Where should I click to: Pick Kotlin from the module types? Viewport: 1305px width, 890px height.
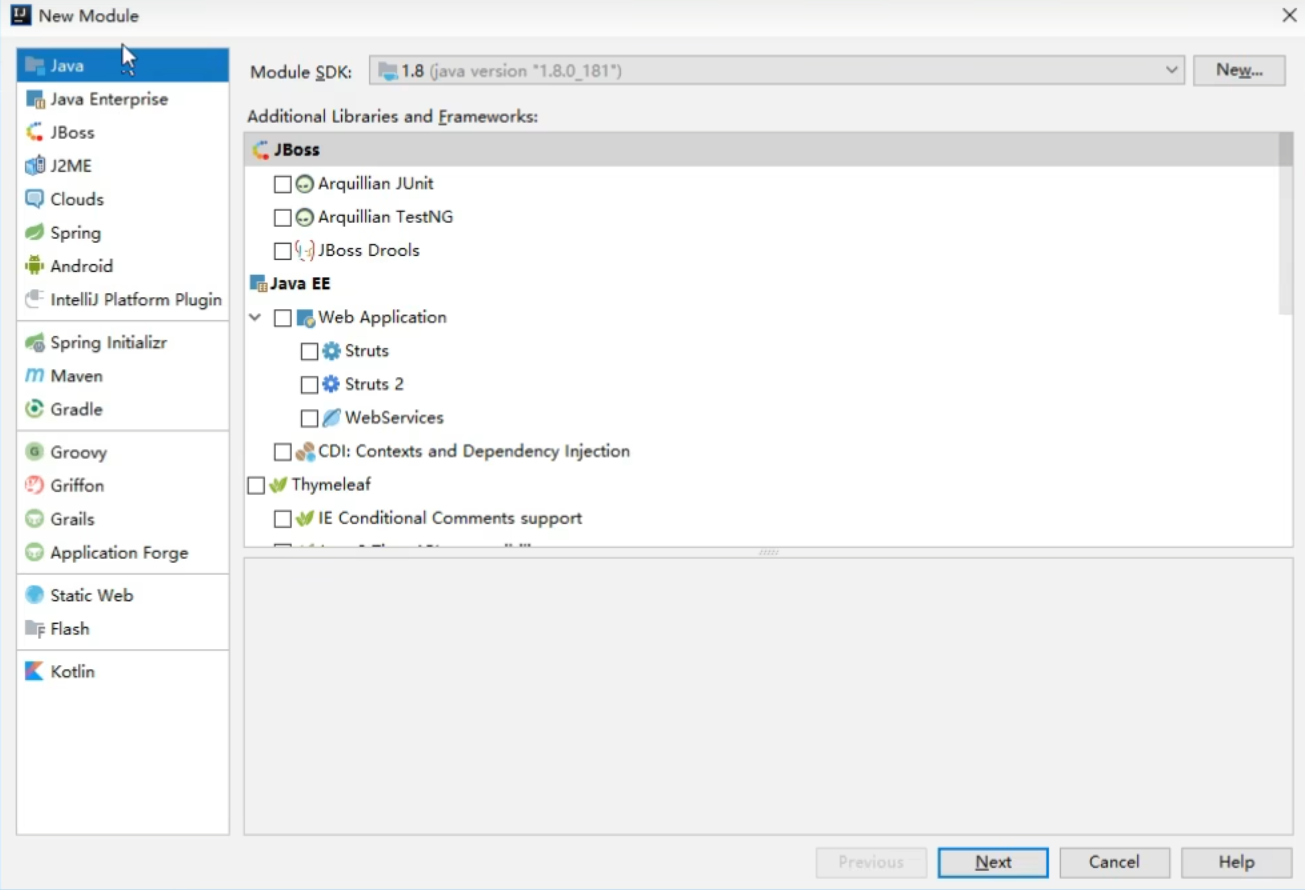pos(123,672)
